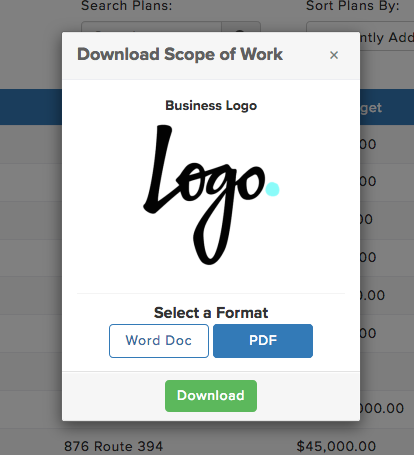Click the search magnifier icon button
This screenshot has width=414, height=455.
tap(241, 27)
